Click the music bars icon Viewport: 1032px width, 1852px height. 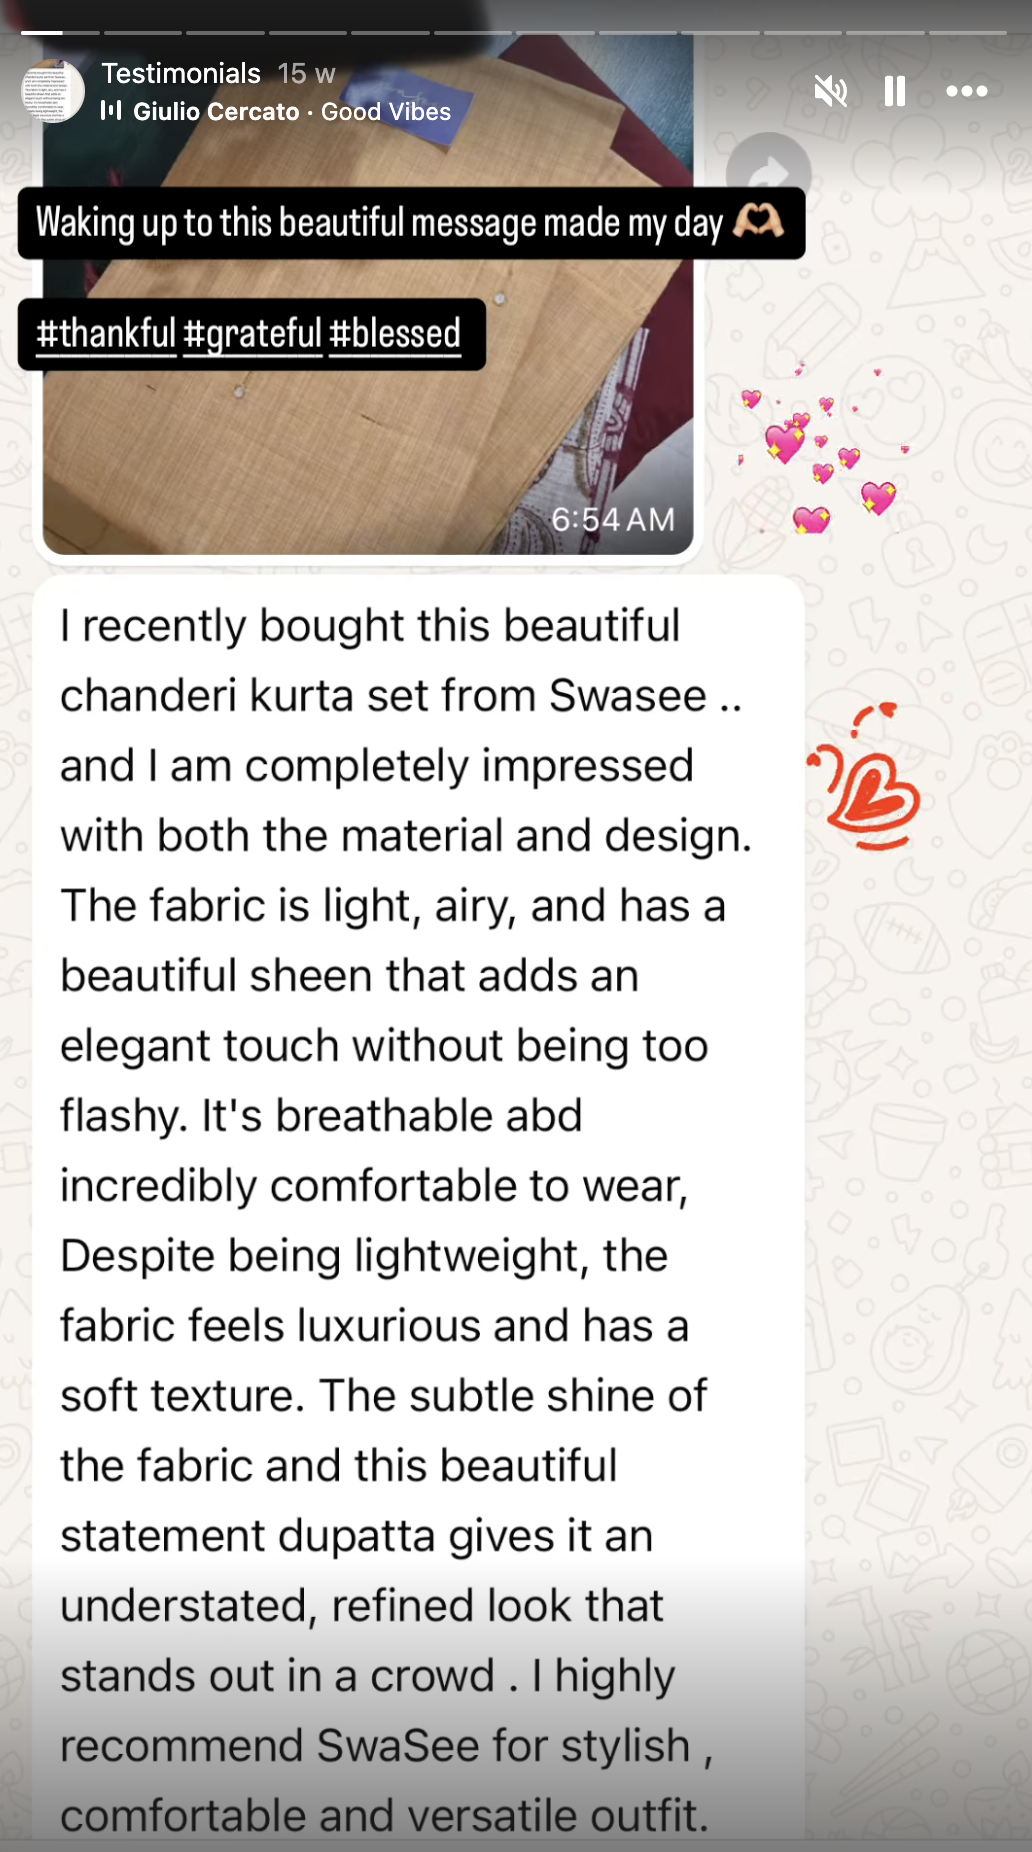tap(111, 110)
